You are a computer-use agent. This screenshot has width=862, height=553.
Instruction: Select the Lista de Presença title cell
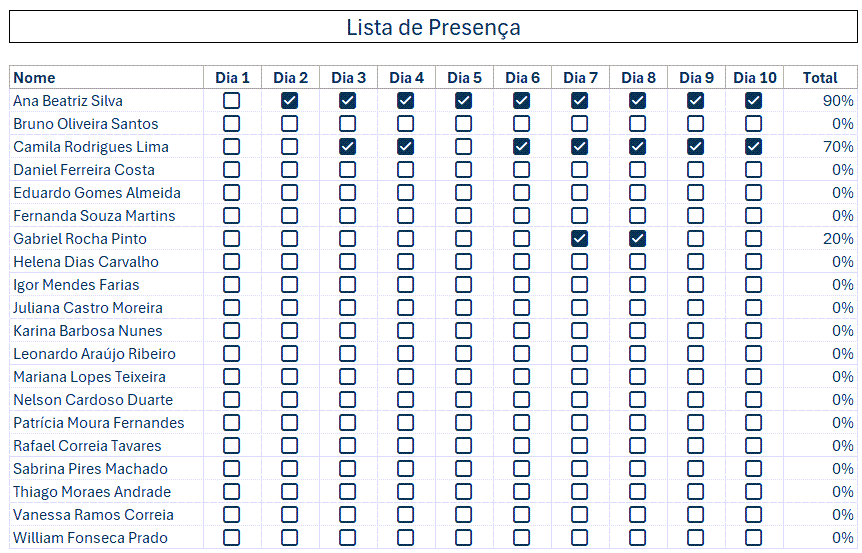(x=433, y=28)
